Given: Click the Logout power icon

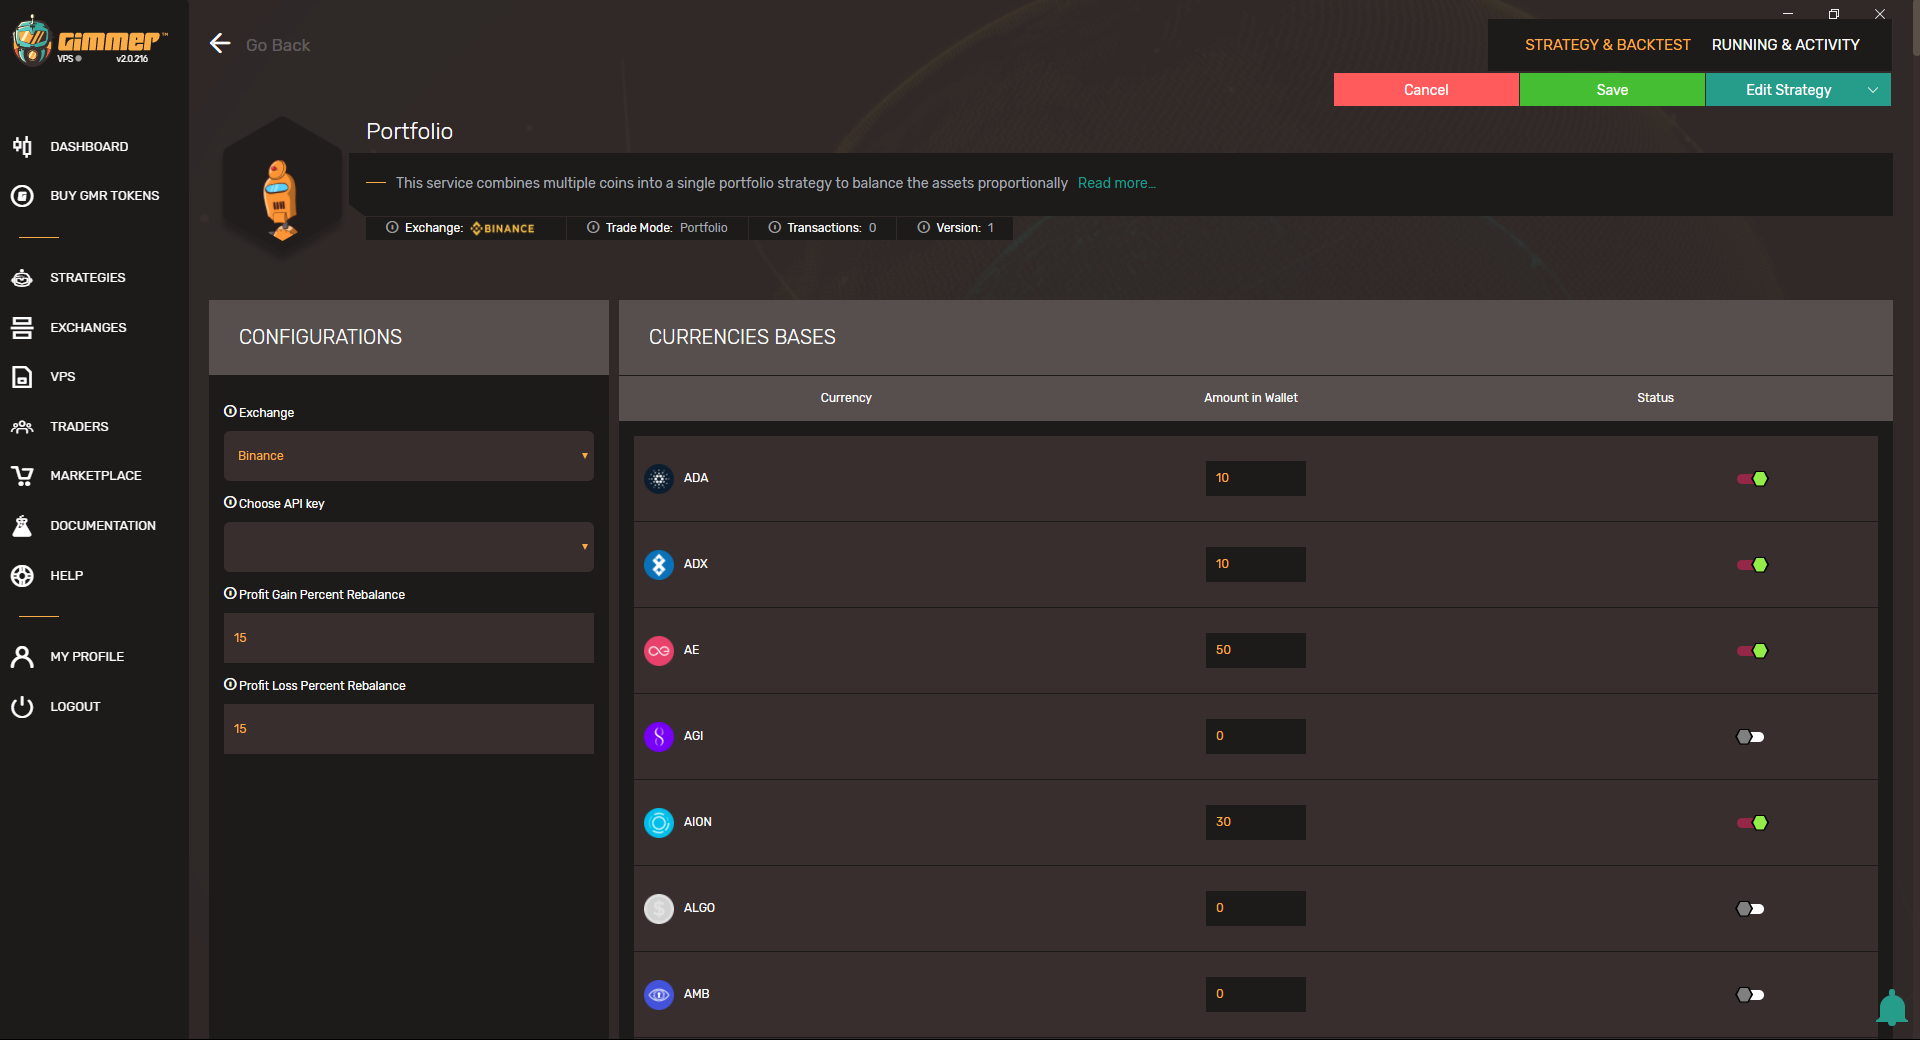Looking at the screenshot, I should tap(22, 707).
